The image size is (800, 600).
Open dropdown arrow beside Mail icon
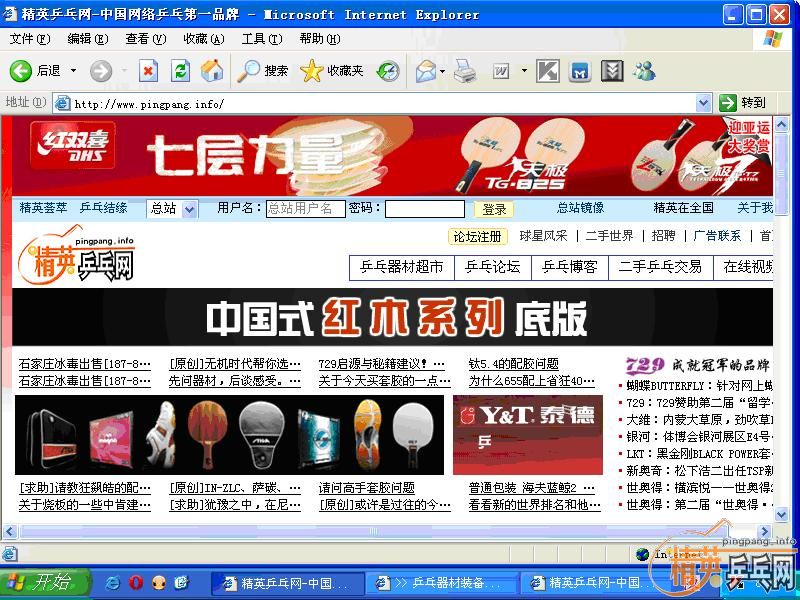(442, 71)
